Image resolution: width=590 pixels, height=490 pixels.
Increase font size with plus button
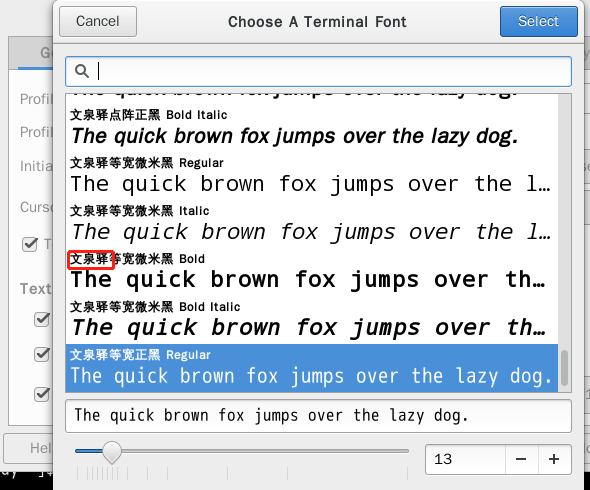pos(554,459)
